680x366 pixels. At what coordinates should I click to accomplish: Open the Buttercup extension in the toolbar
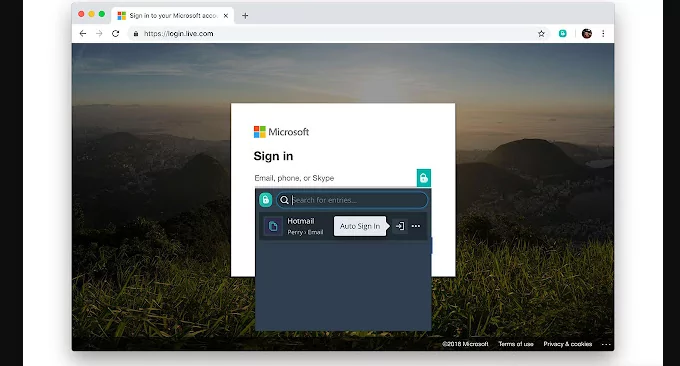562,33
